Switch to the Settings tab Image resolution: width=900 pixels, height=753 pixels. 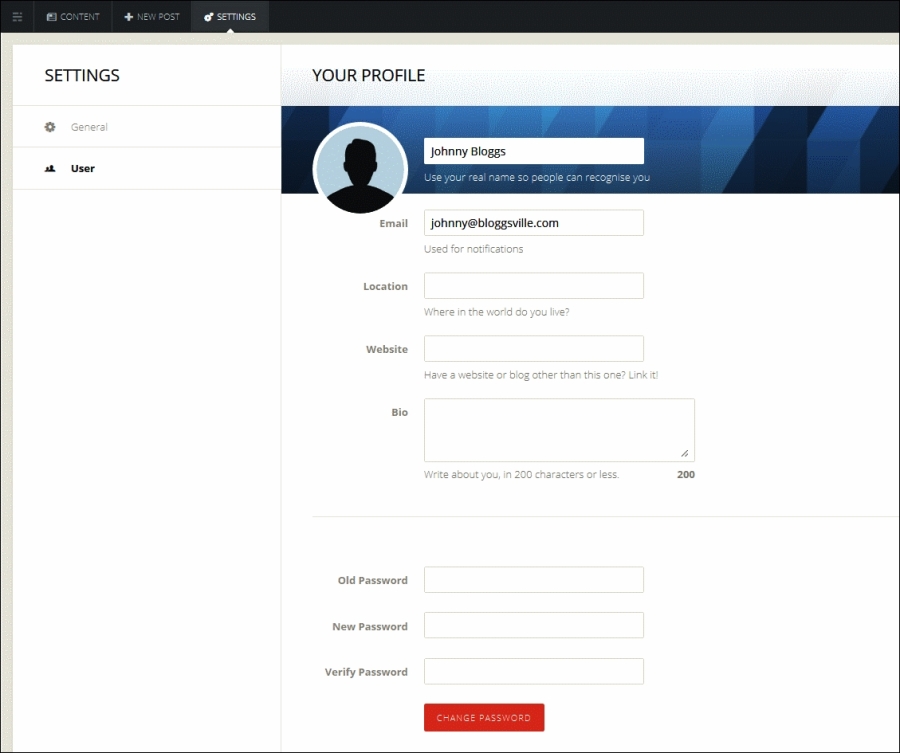[230, 17]
